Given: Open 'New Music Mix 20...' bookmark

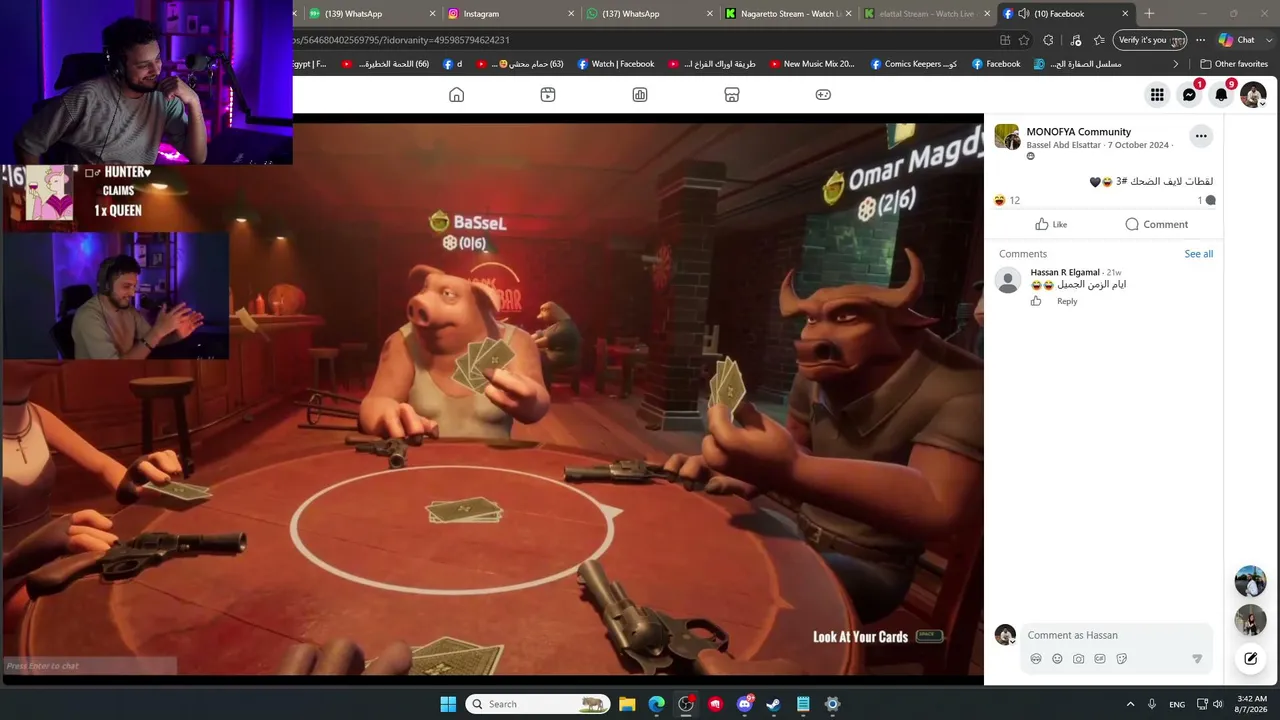Looking at the screenshot, I should 812,64.
